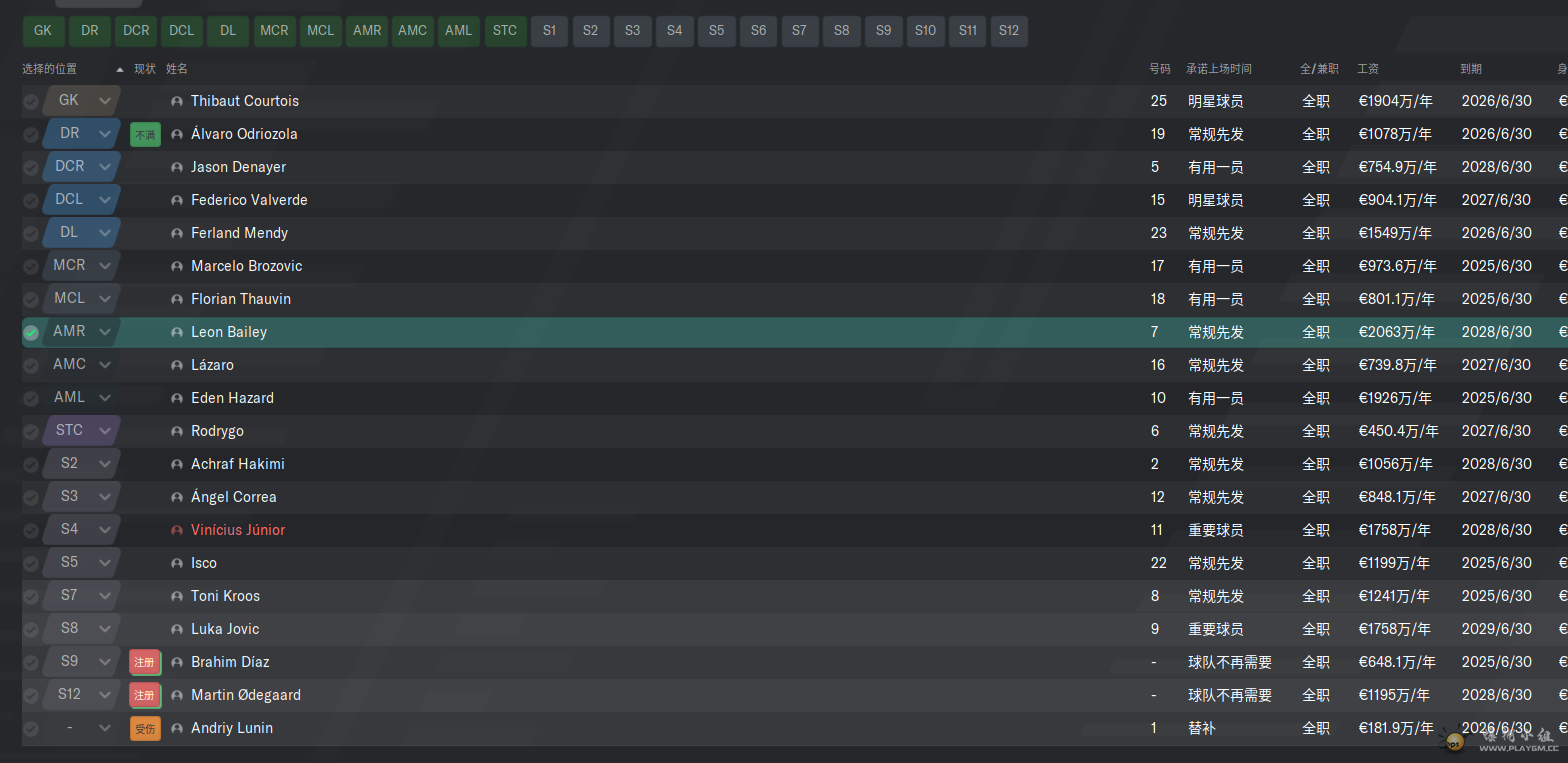Select the S12 substitute slot in top bar
Image resolution: width=1568 pixels, height=763 pixels.
tap(1008, 31)
